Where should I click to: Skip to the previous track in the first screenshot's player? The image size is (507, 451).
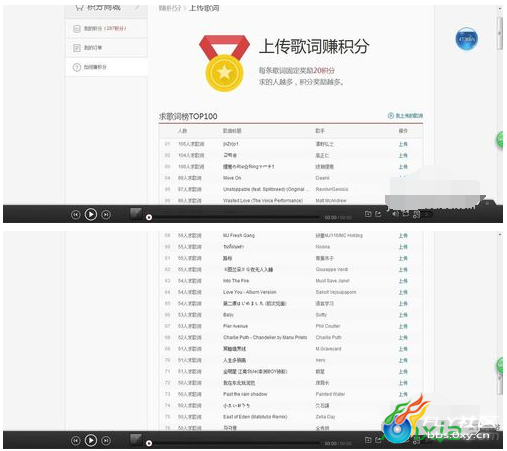tap(76, 215)
